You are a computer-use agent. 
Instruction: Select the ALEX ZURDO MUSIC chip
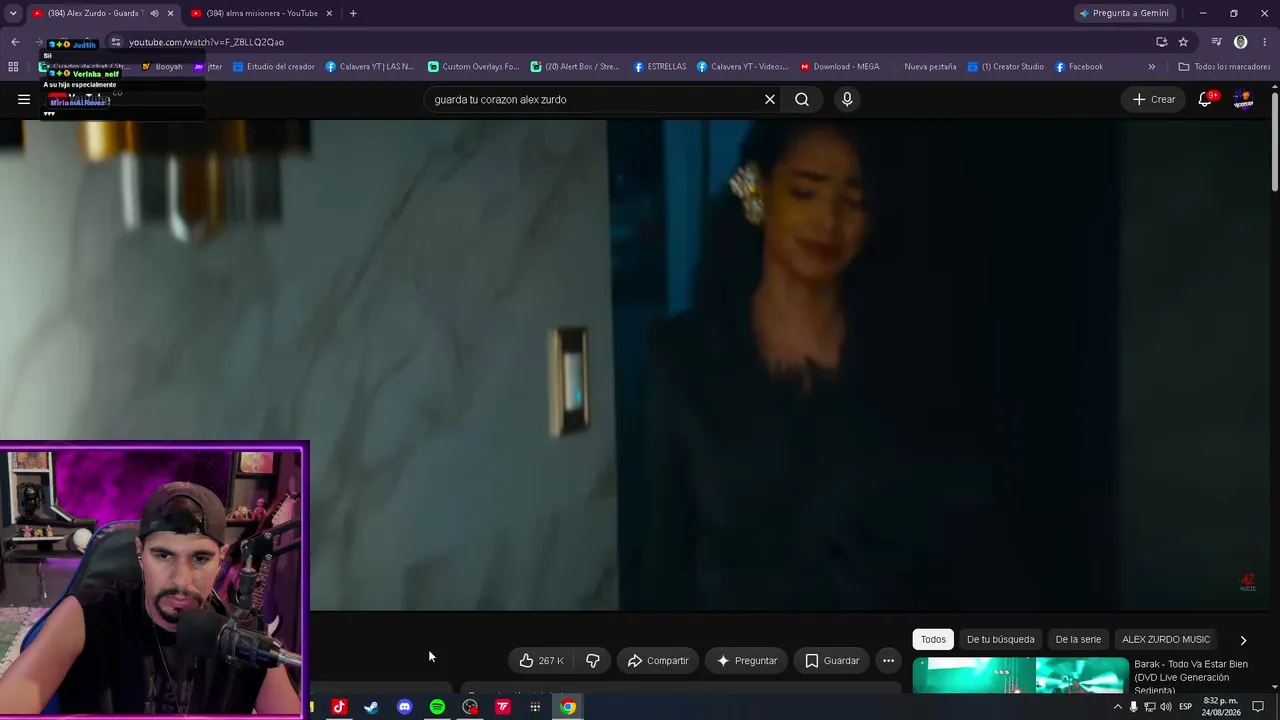pyautogui.click(x=1166, y=639)
